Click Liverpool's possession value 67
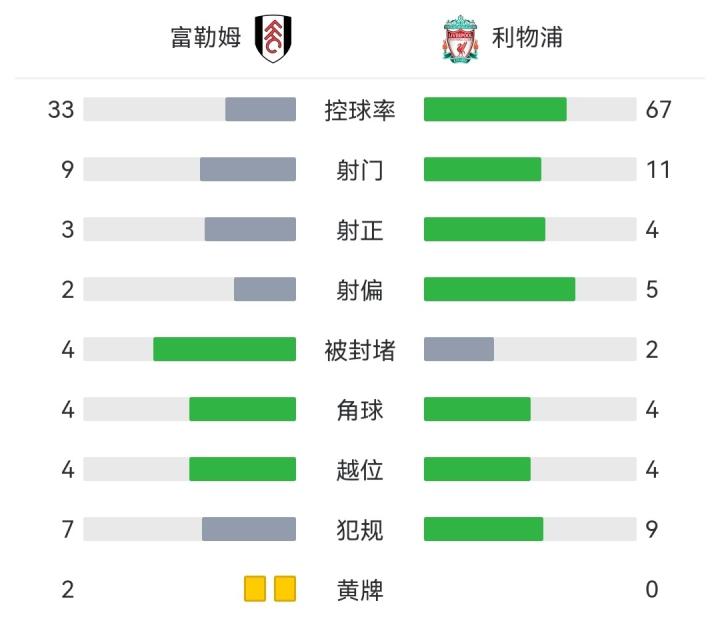The width and height of the screenshot is (720, 617). tap(658, 110)
